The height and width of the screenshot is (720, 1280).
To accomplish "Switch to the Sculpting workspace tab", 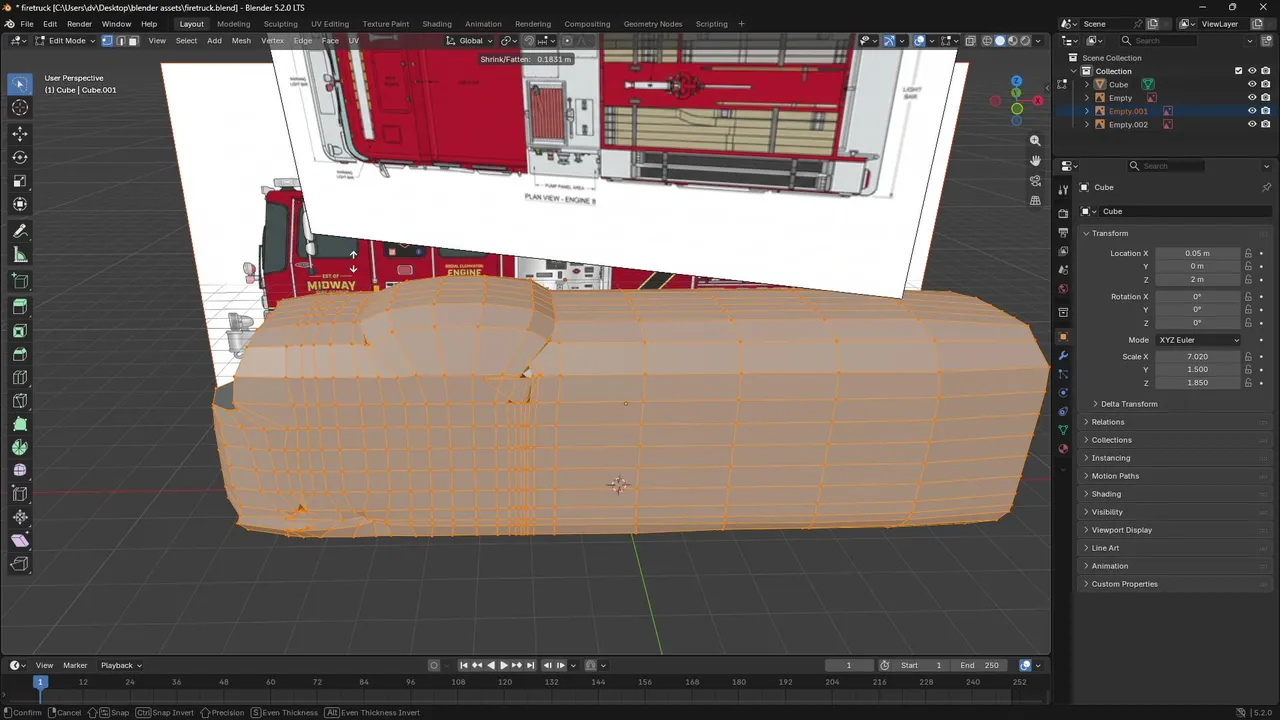I will click(x=280, y=24).
